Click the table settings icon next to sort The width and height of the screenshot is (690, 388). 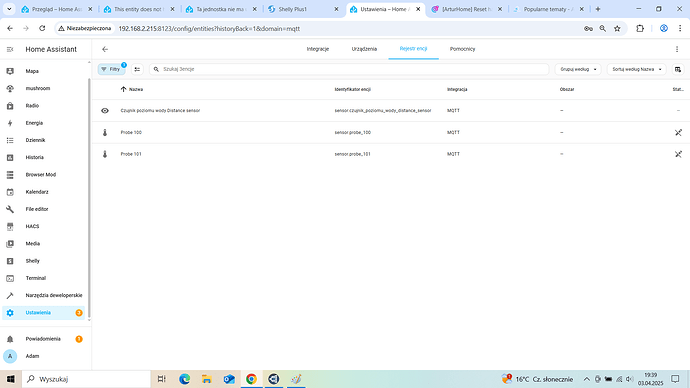click(x=678, y=69)
